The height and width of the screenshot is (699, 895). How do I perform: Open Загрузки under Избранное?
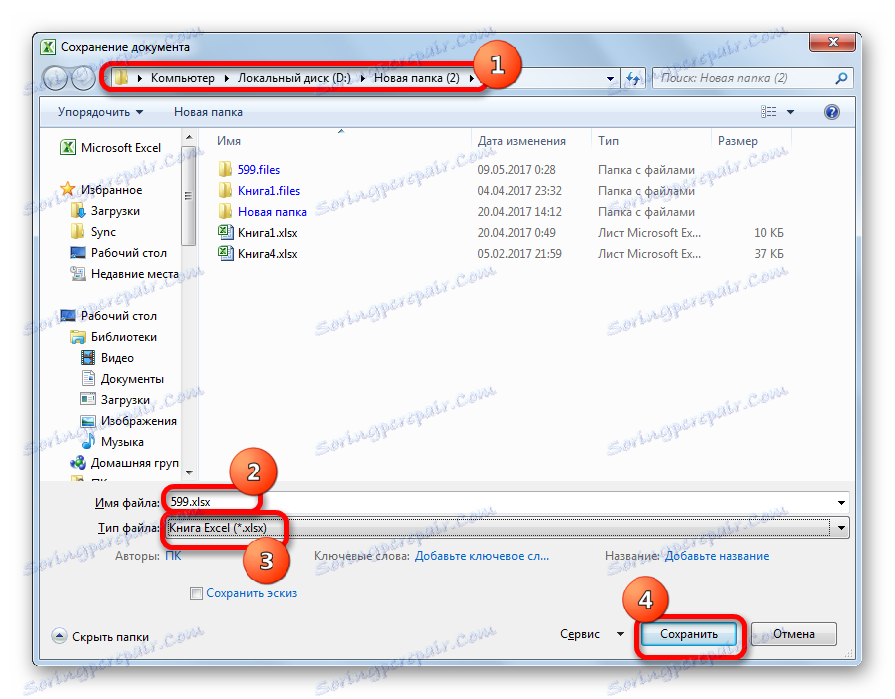105,211
